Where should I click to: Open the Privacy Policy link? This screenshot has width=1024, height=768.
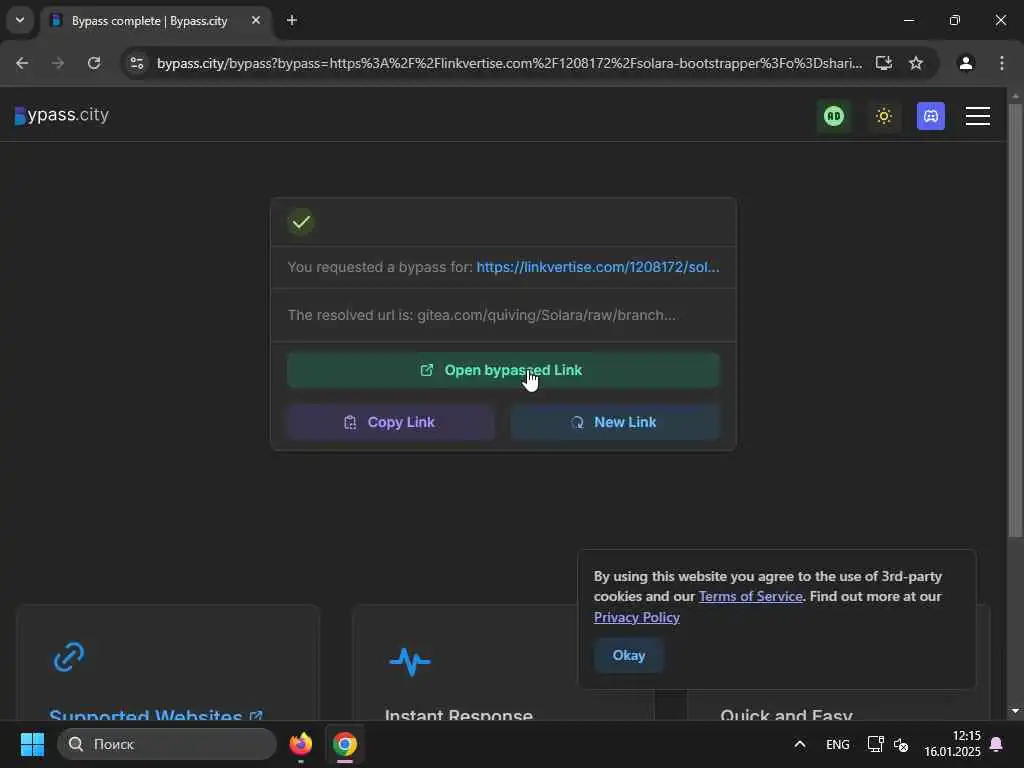click(x=637, y=617)
